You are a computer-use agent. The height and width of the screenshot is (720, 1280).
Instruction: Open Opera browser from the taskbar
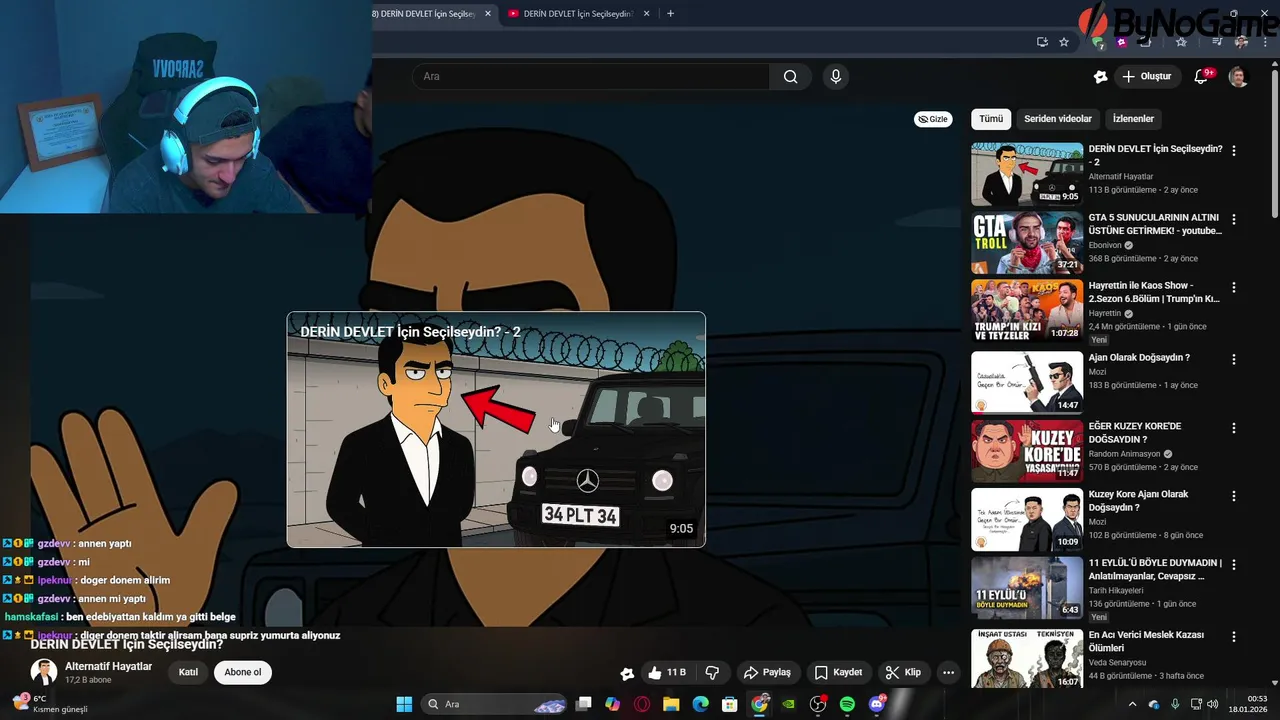pos(642,704)
